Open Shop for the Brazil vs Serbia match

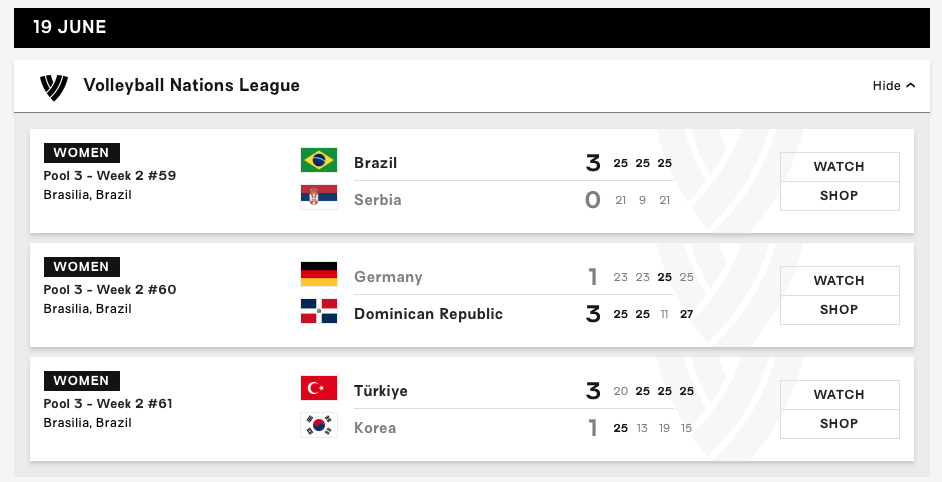[839, 196]
